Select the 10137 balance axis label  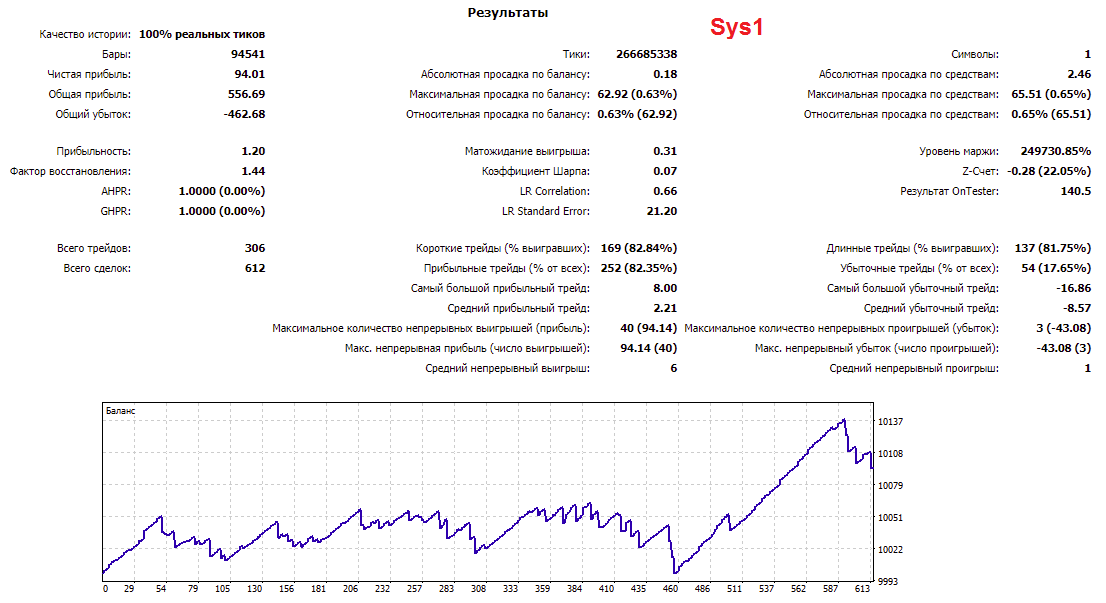point(890,422)
